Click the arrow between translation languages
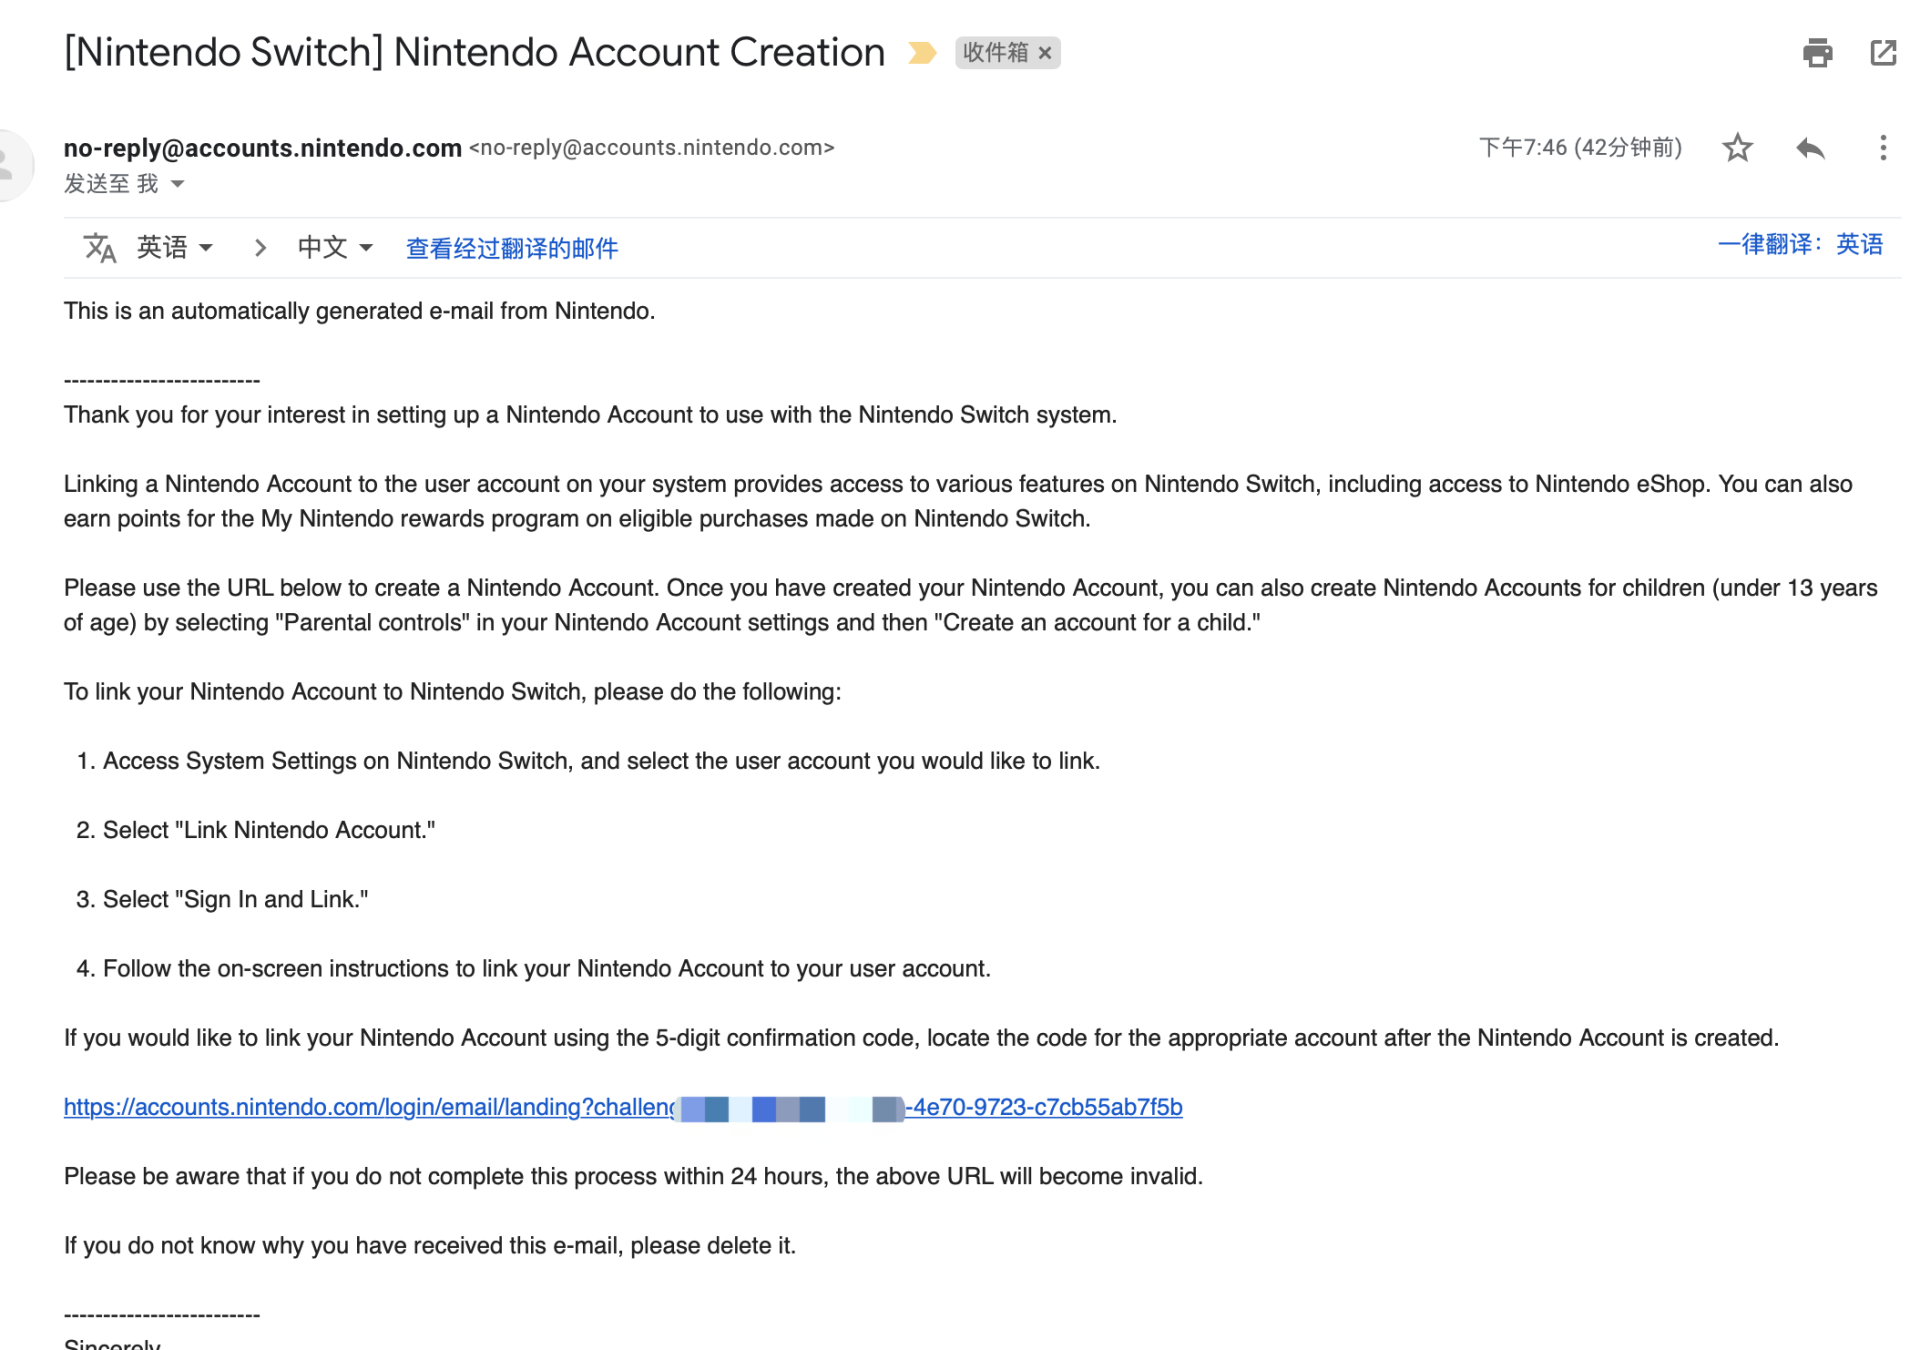This screenshot has width=1920, height=1350. (x=260, y=247)
